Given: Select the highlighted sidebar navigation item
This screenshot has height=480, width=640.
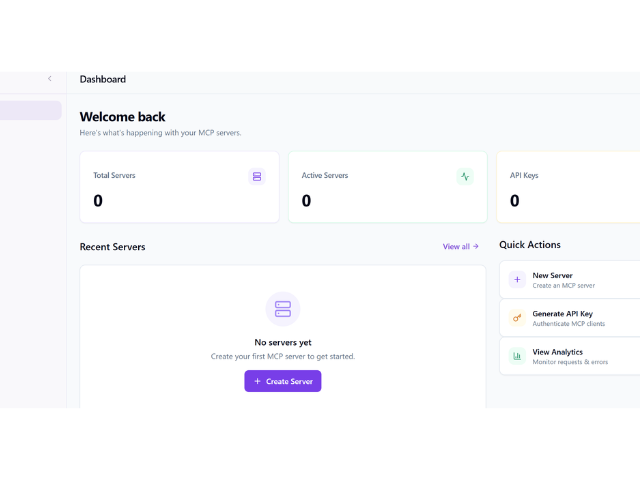Looking at the screenshot, I should (30, 110).
